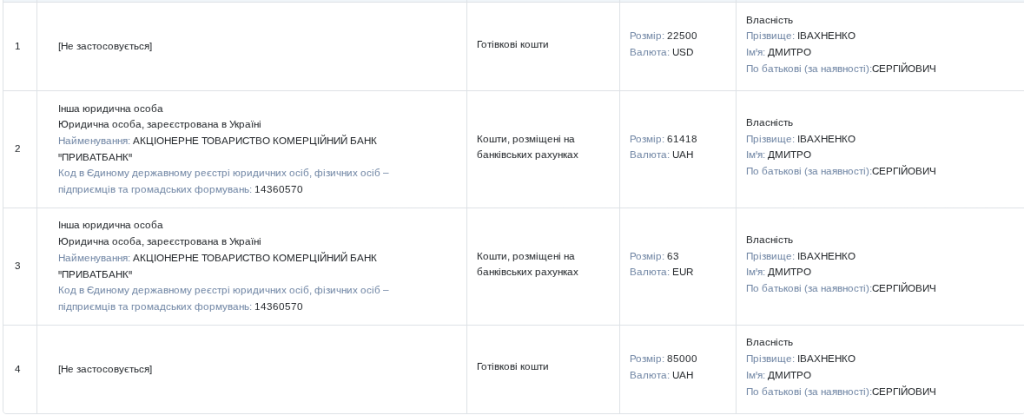Click the 'ПРИВАТБАНК' name in row 3
This screenshot has width=1024, height=415.
tap(95, 274)
